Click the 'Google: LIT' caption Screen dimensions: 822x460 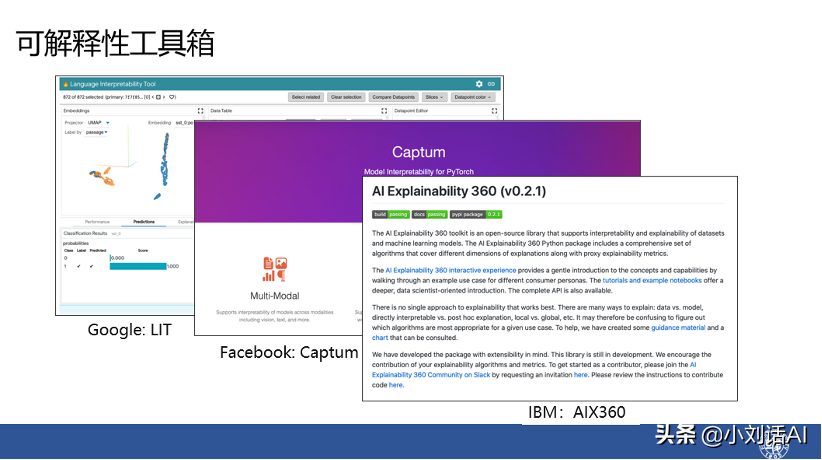129,329
